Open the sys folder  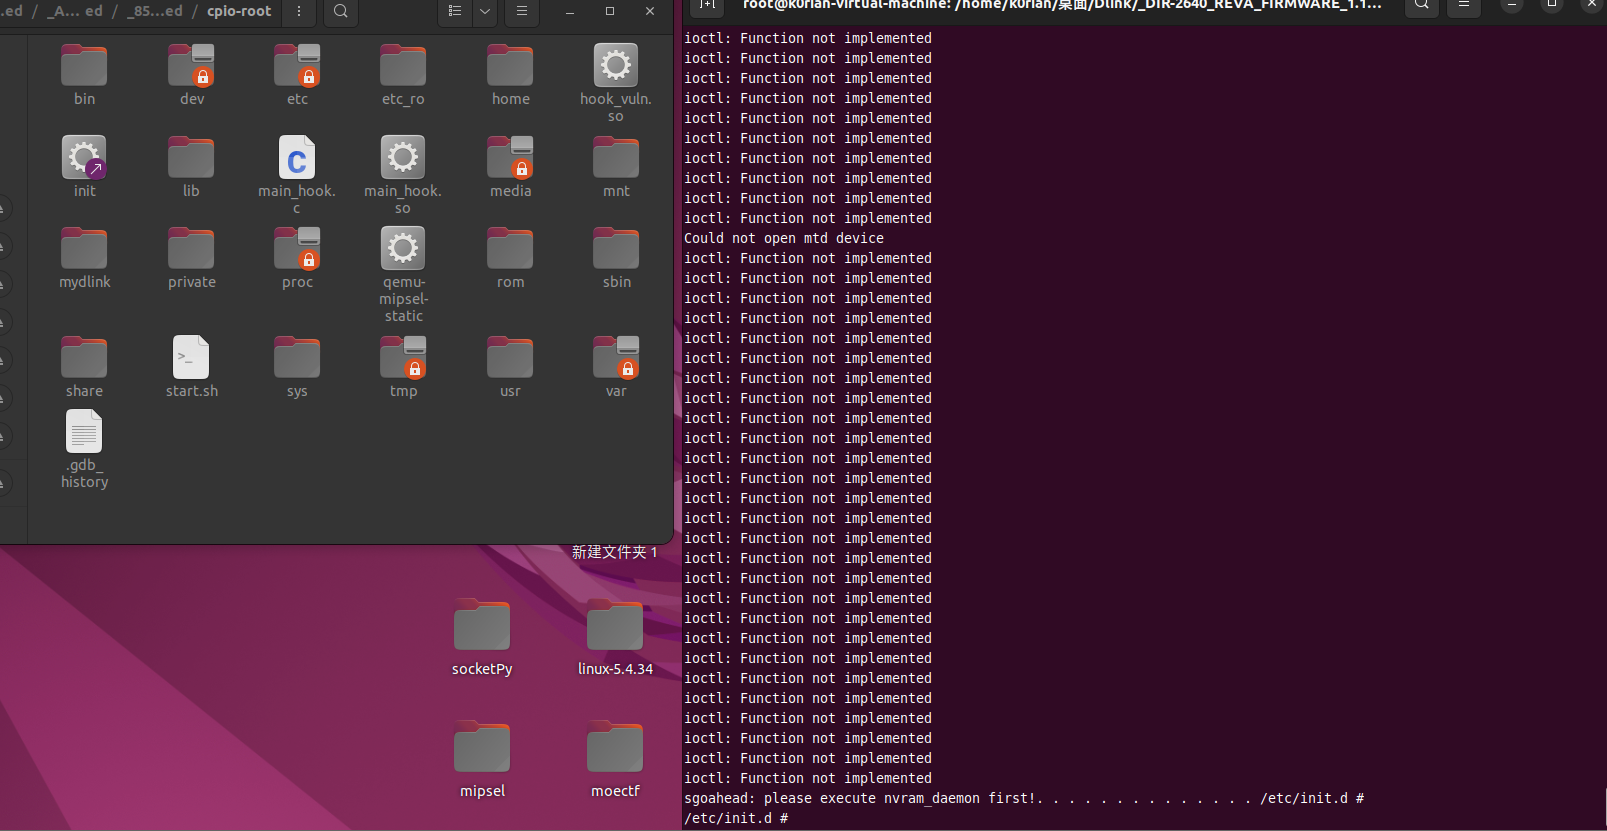tap(297, 366)
